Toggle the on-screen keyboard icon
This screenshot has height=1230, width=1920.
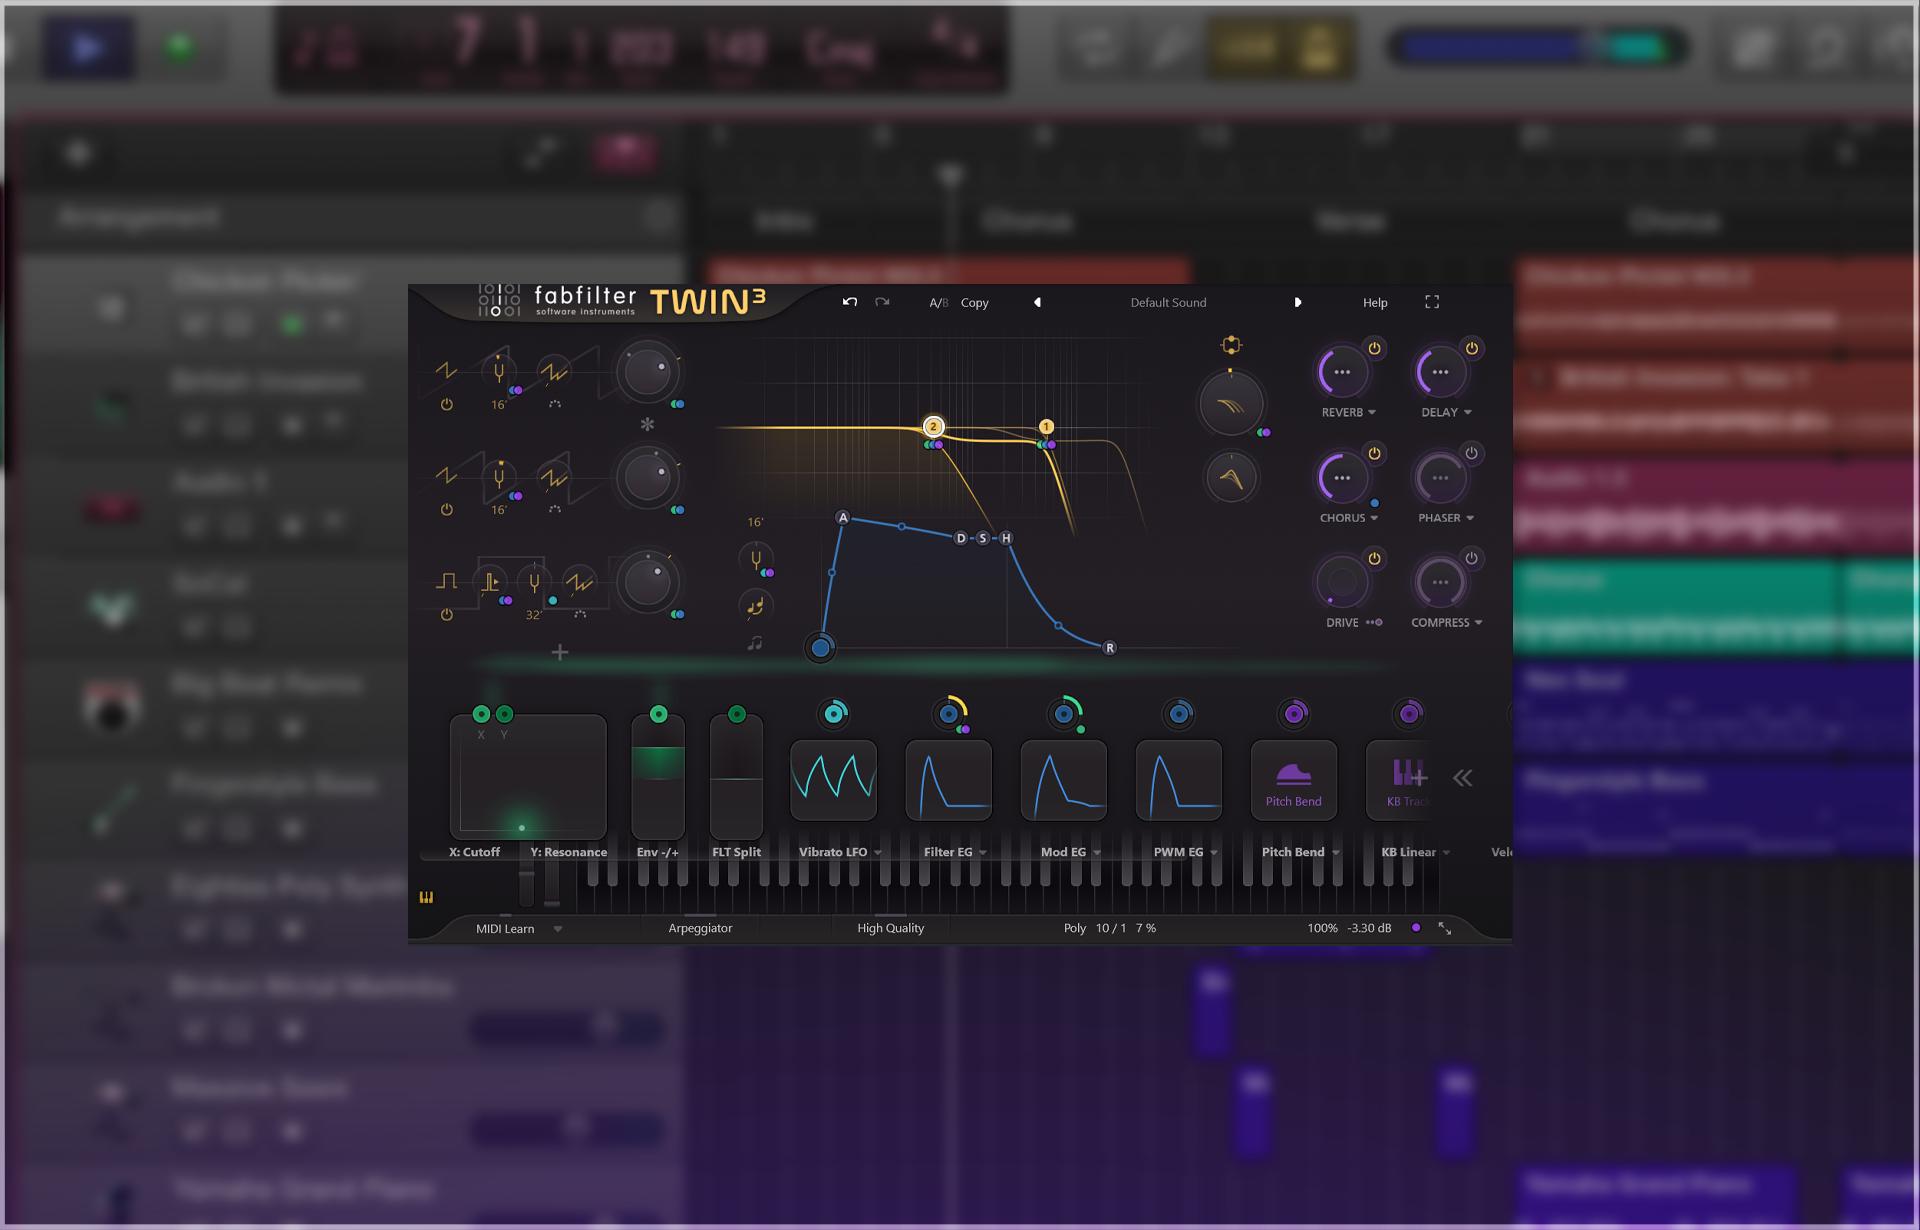tap(426, 897)
